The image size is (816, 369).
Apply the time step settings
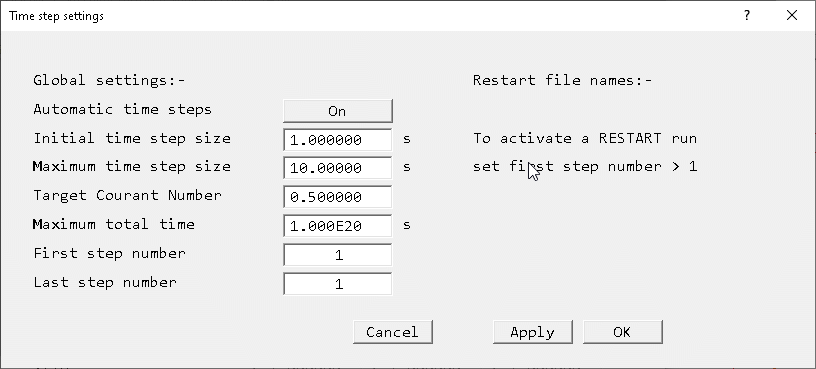point(533,332)
